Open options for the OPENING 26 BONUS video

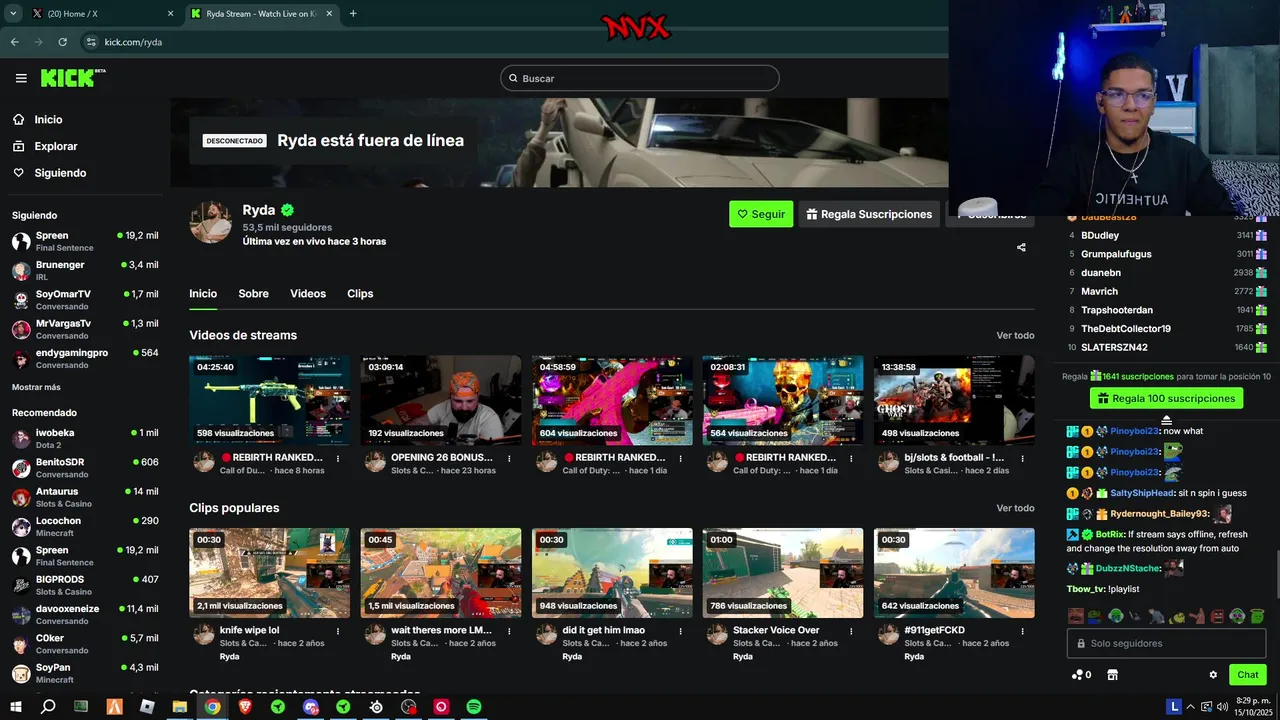click(509, 458)
